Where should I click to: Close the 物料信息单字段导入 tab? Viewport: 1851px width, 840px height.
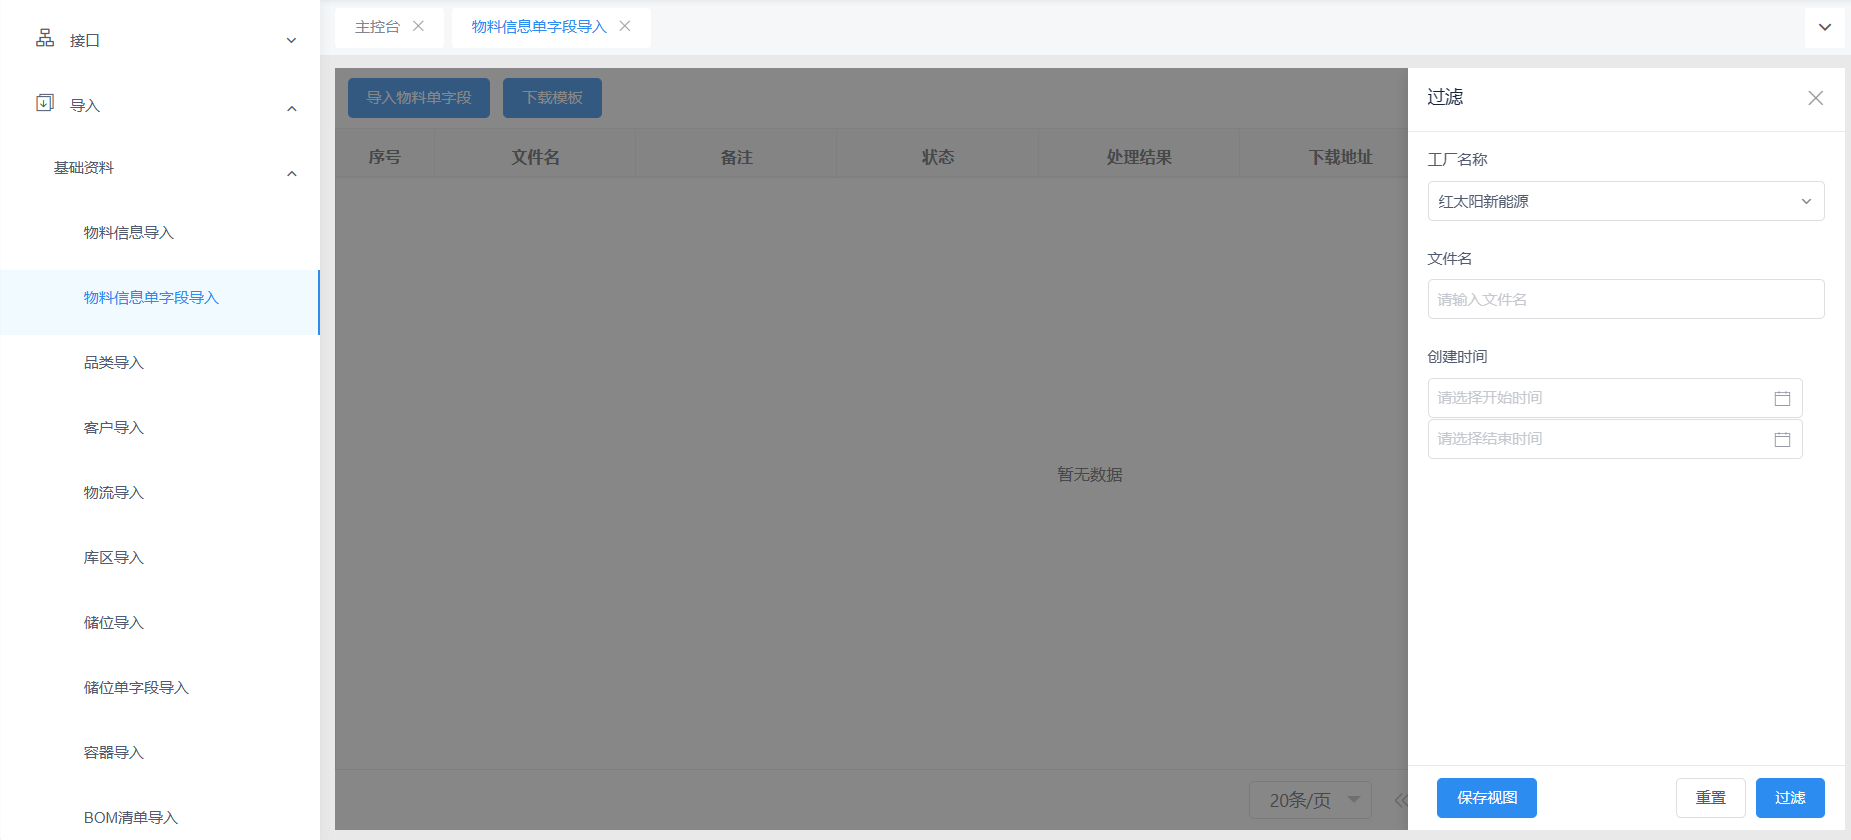tap(625, 26)
